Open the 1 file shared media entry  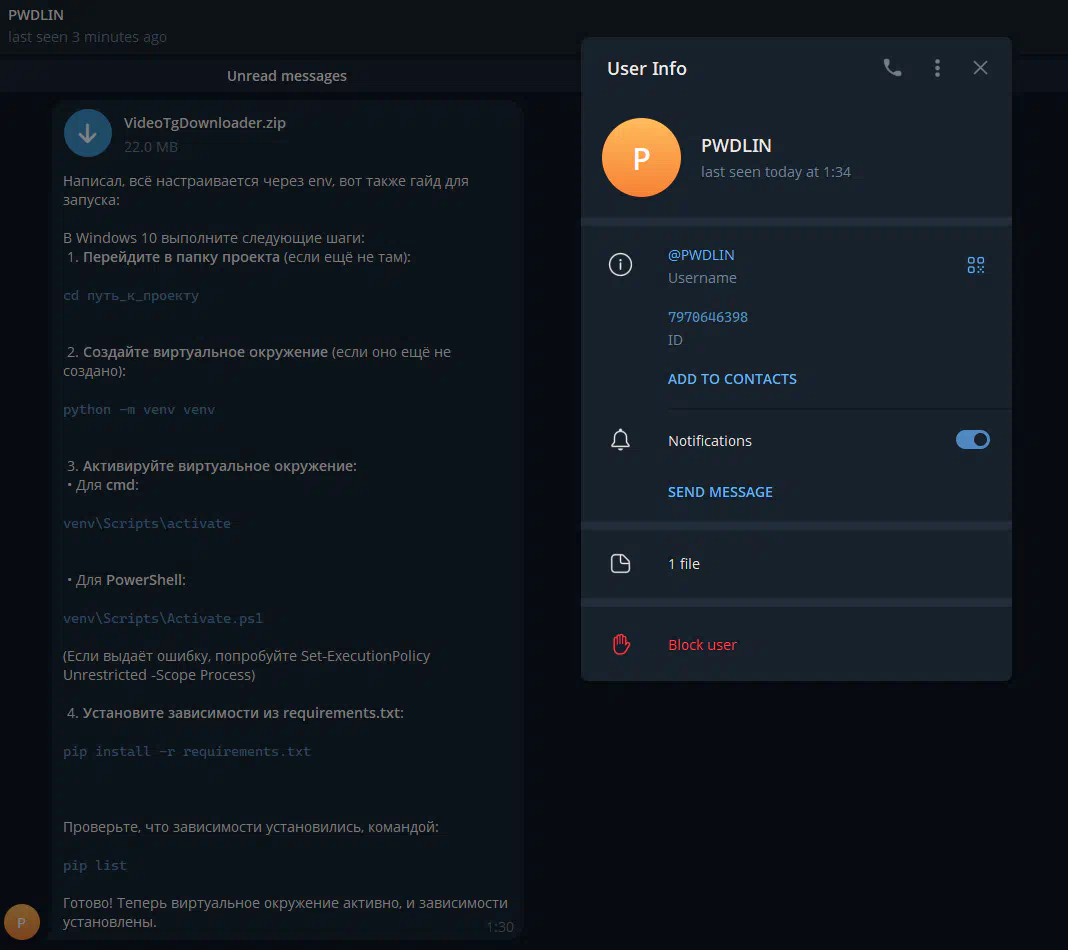tap(684, 564)
